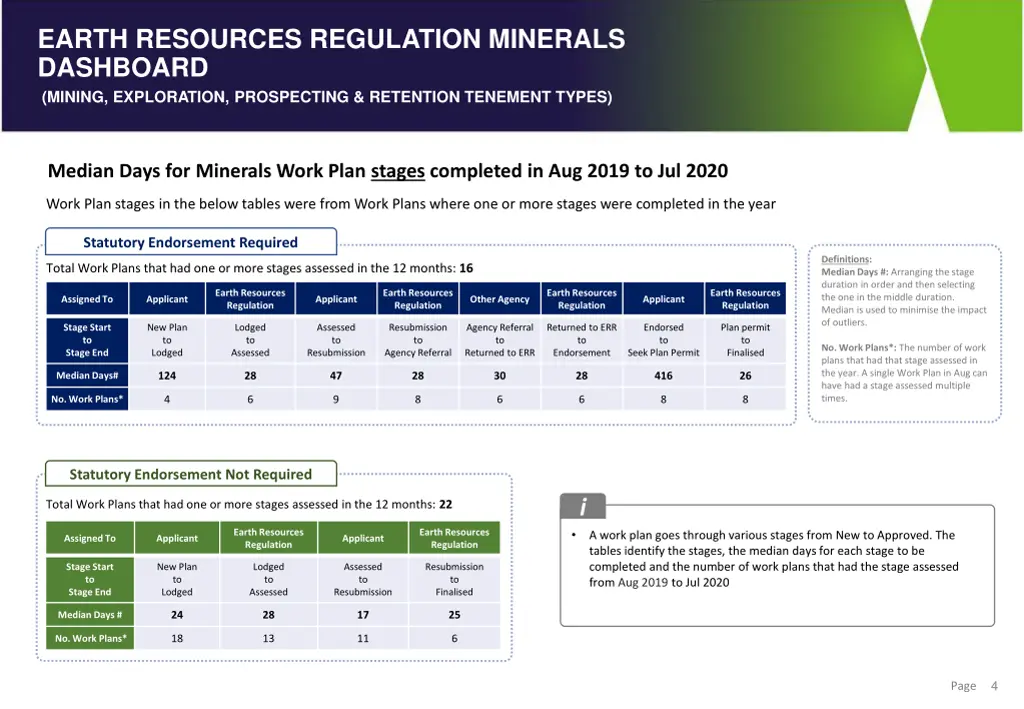Click New Plan to Lodged in the green table

point(177,580)
